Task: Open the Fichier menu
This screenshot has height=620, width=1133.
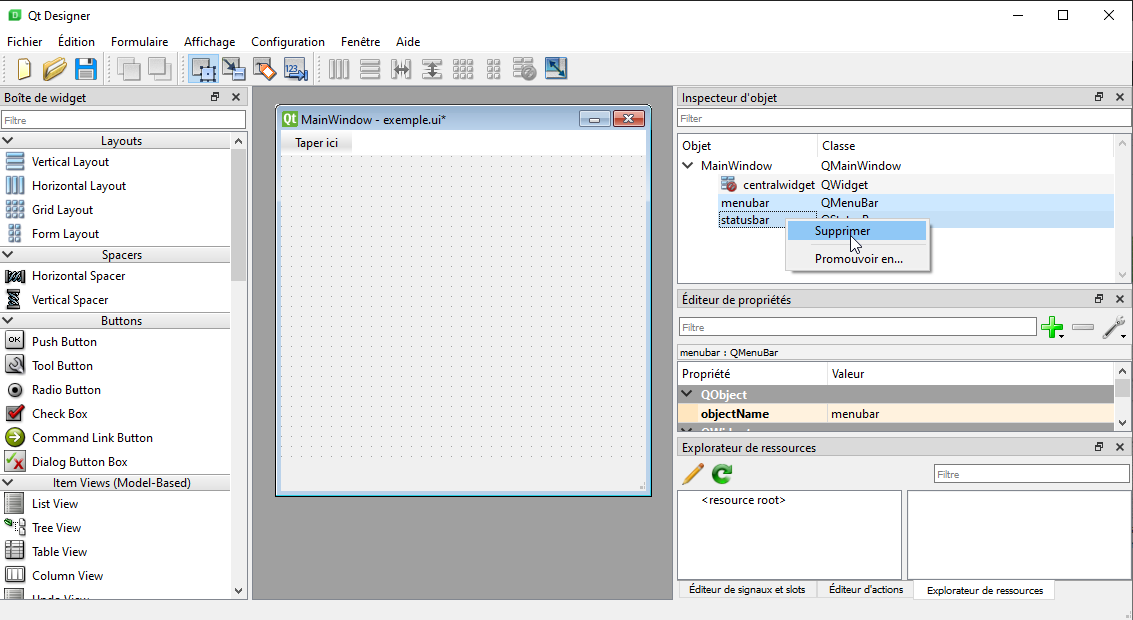Action: tap(25, 42)
